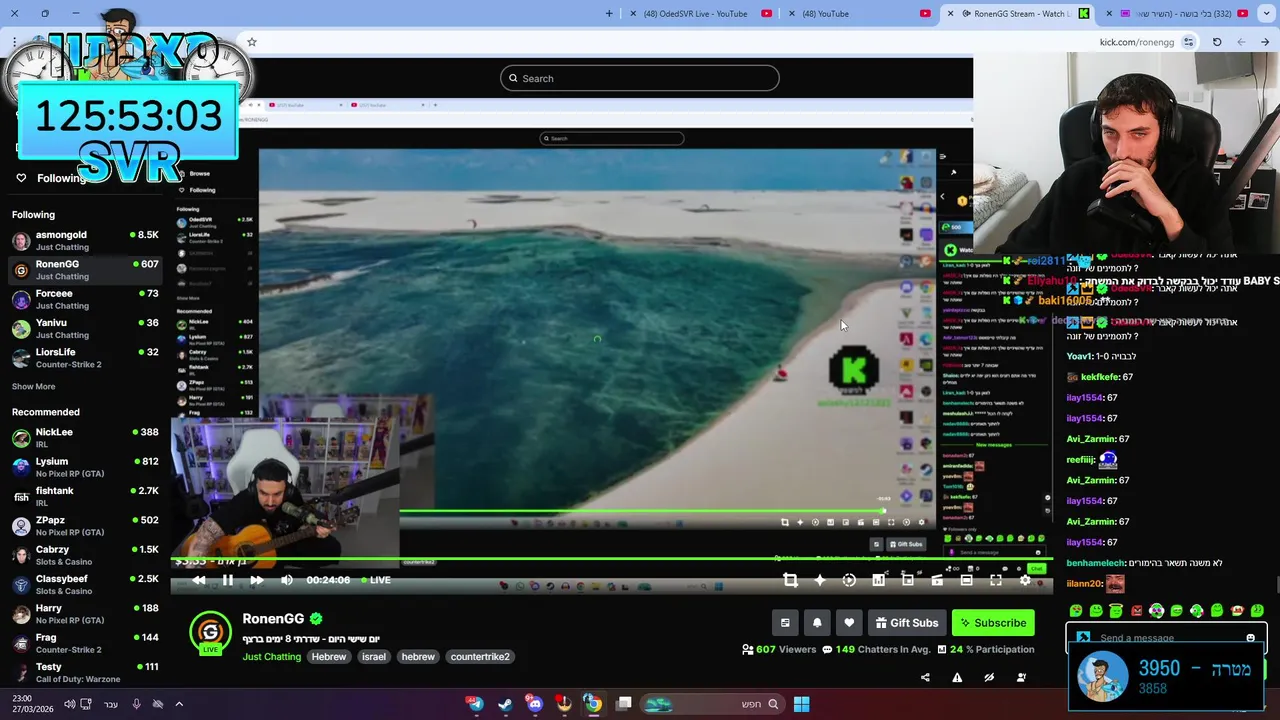
Task: Open the clip crop tool icon
Action: click(x=790, y=580)
